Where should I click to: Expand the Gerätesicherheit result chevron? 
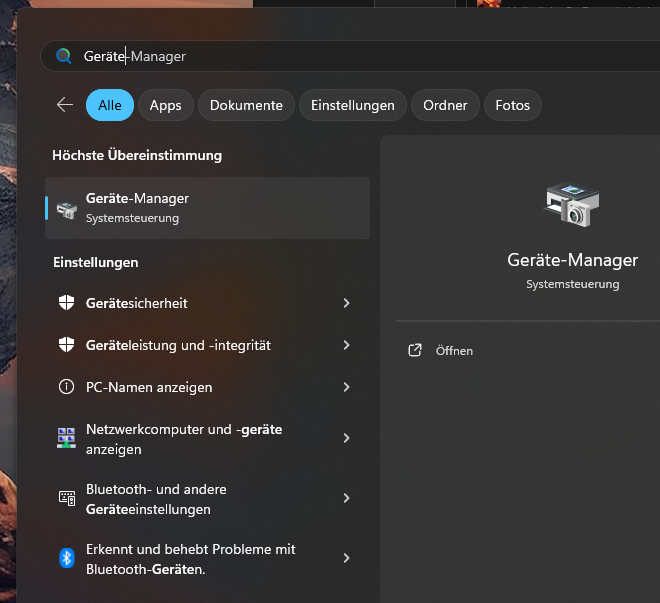pyautogui.click(x=346, y=303)
